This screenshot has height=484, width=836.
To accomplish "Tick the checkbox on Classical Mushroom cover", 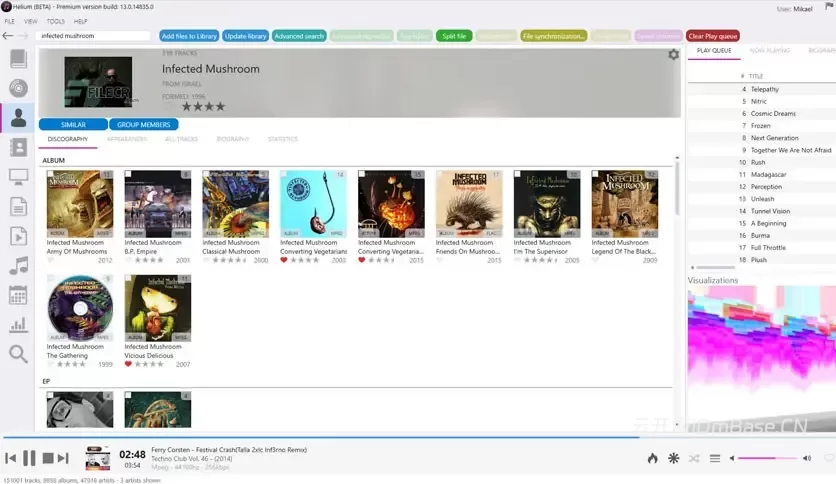I will [206, 174].
